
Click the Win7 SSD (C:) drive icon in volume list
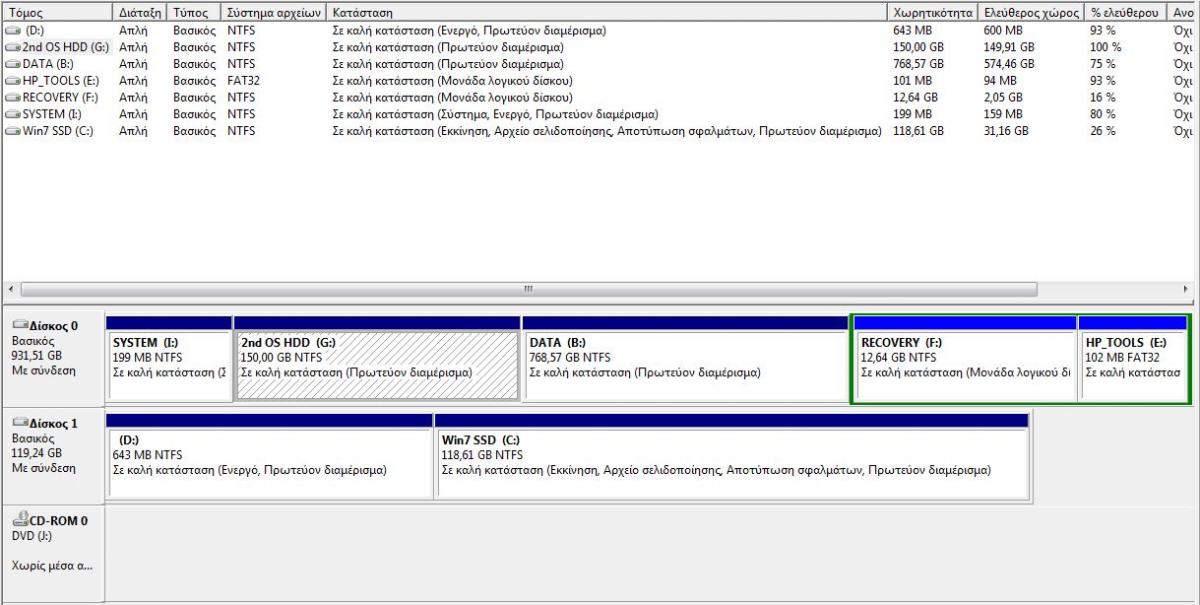(x=12, y=131)
